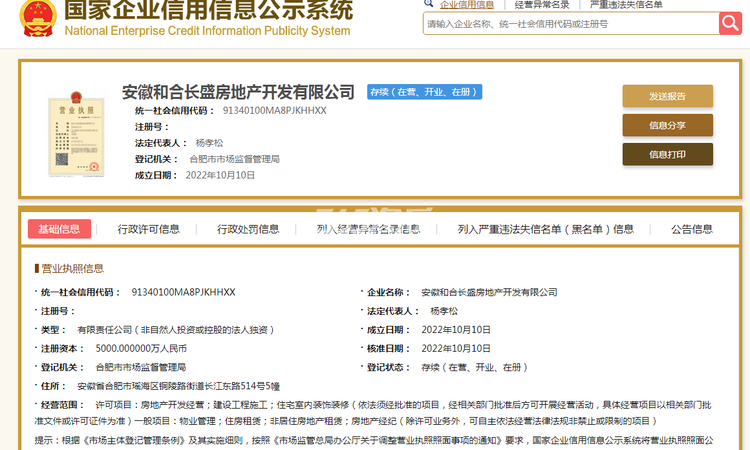Click the 登记机关 value in license section
This screenshot has width=750, height=450.
(x=141, y=367)
